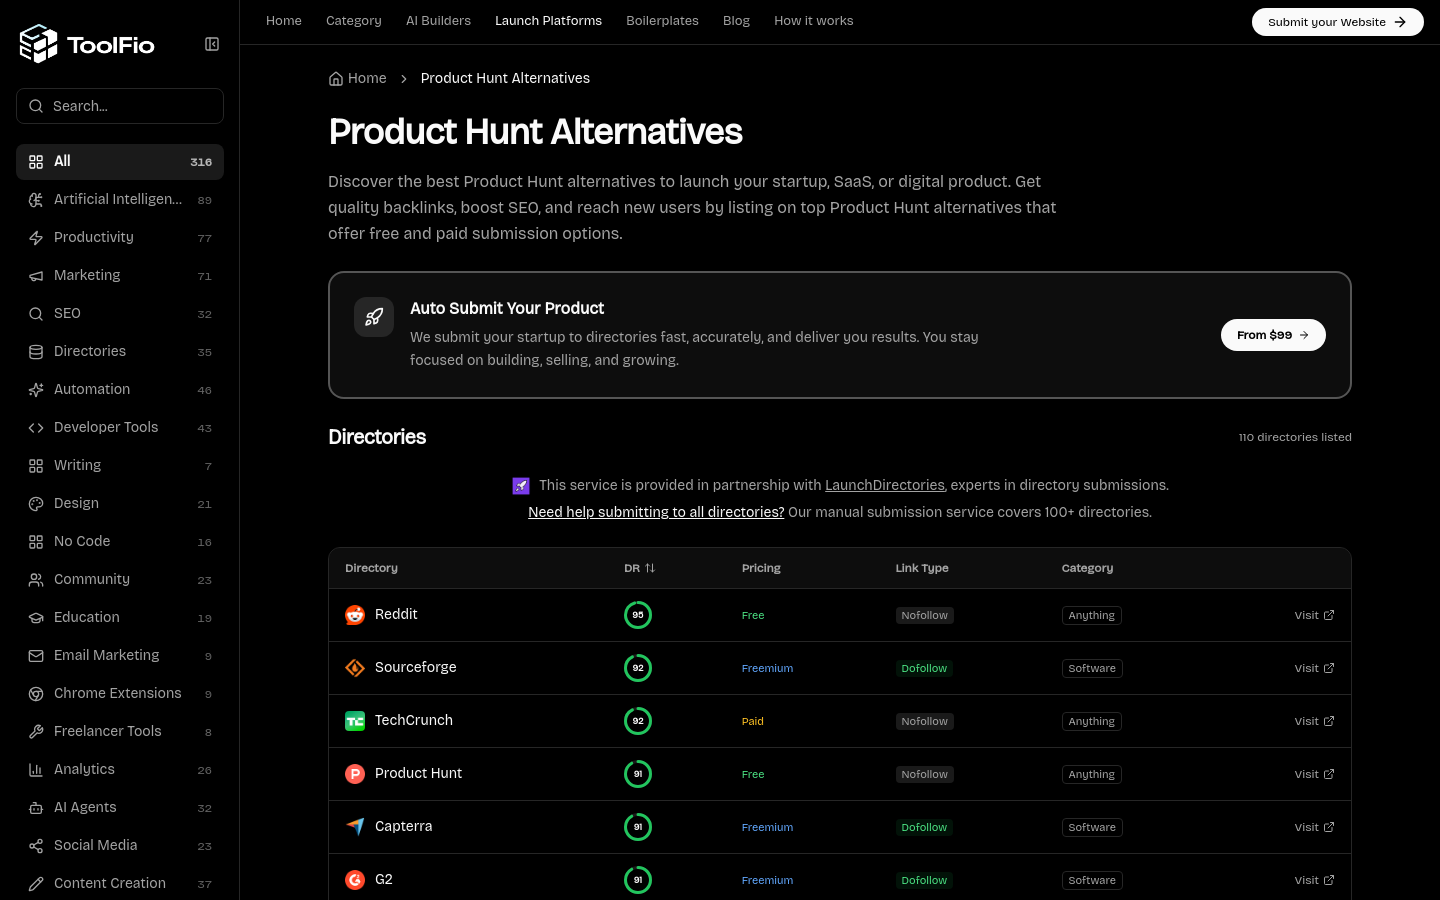Visit the Product Hunt directory
Viewport: 1440px width, 900px height.
(1314, 774)
